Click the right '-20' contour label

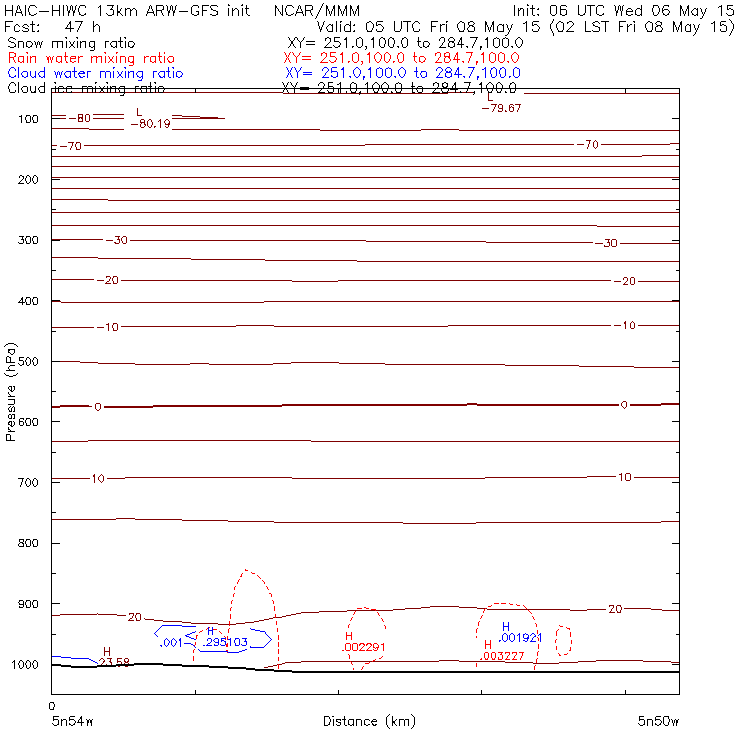click(625, 282)
